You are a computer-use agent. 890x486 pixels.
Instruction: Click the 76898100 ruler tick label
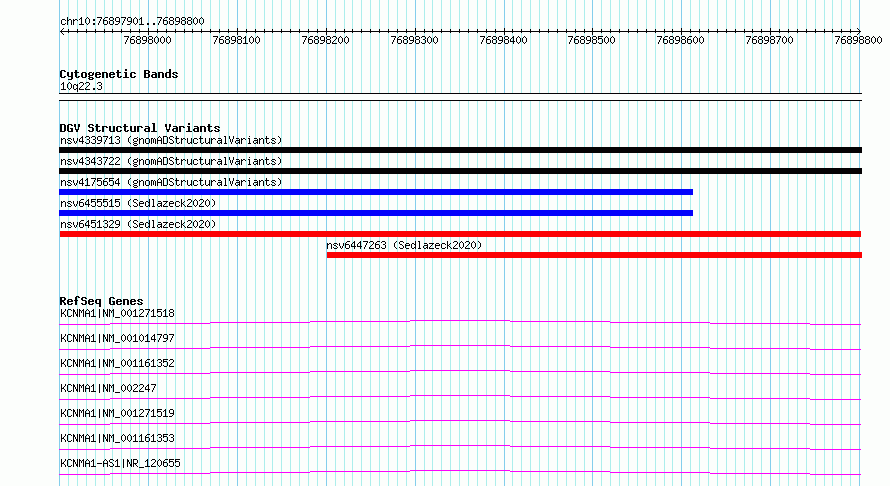coord(237,40)
